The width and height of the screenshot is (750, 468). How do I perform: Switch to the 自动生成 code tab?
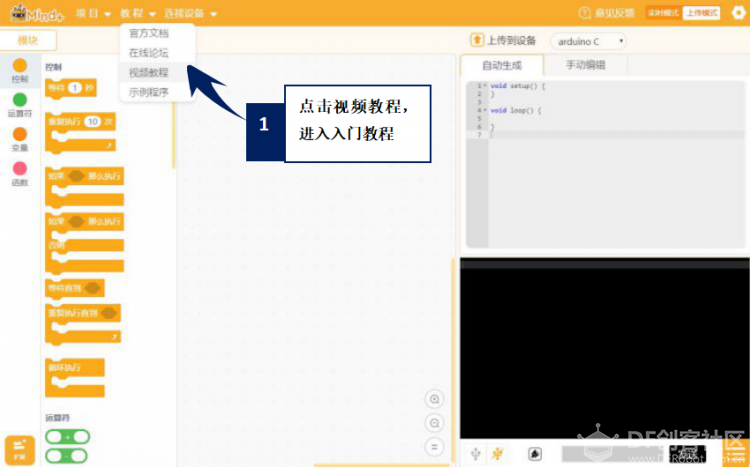[502, 65]
